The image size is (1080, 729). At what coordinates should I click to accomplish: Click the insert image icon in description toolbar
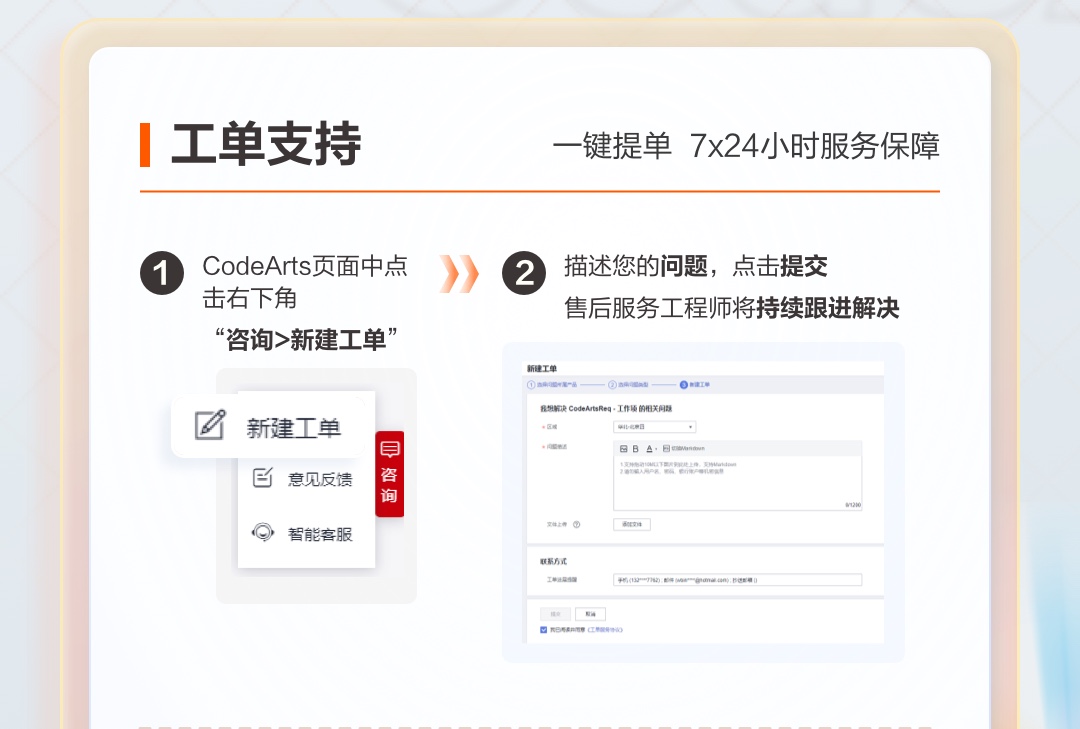pos(623,449)
